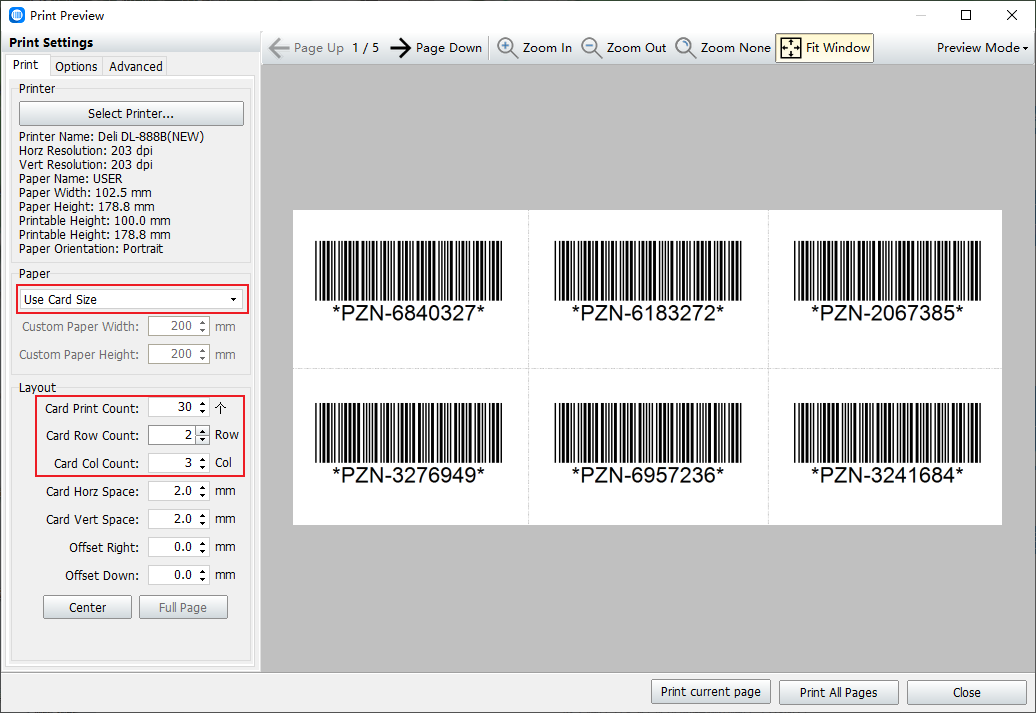This screenshot has width=1036, height=713.
Task: Click the Offset Right stepper
Action: coord(203,547)
